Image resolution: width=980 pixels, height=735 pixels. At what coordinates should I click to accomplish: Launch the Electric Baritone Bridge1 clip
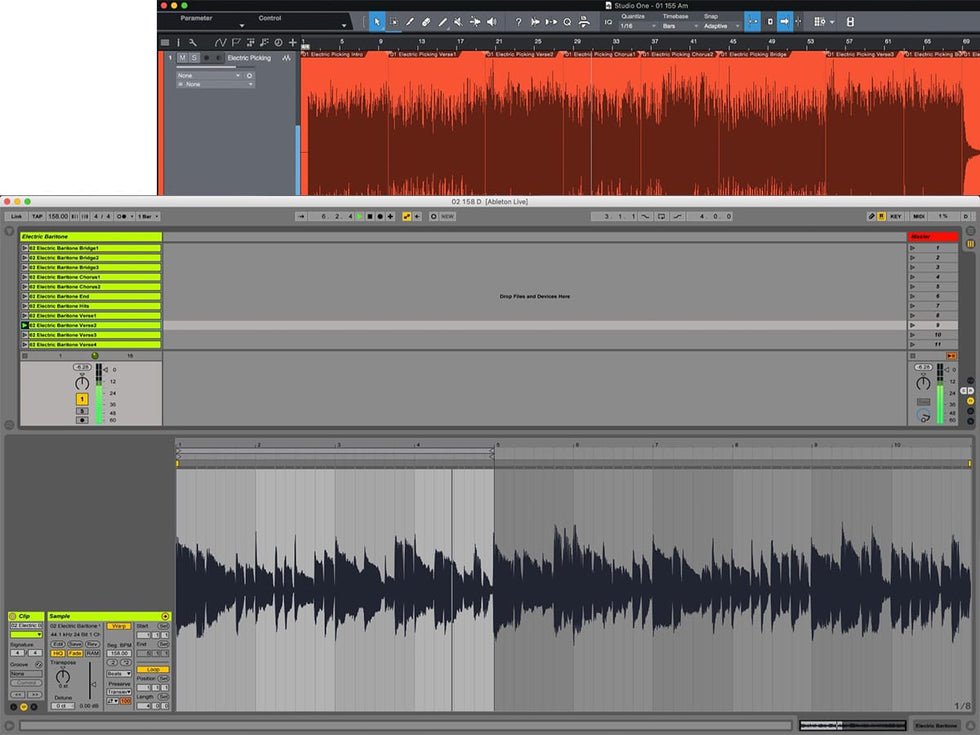(x=25, y=248)
